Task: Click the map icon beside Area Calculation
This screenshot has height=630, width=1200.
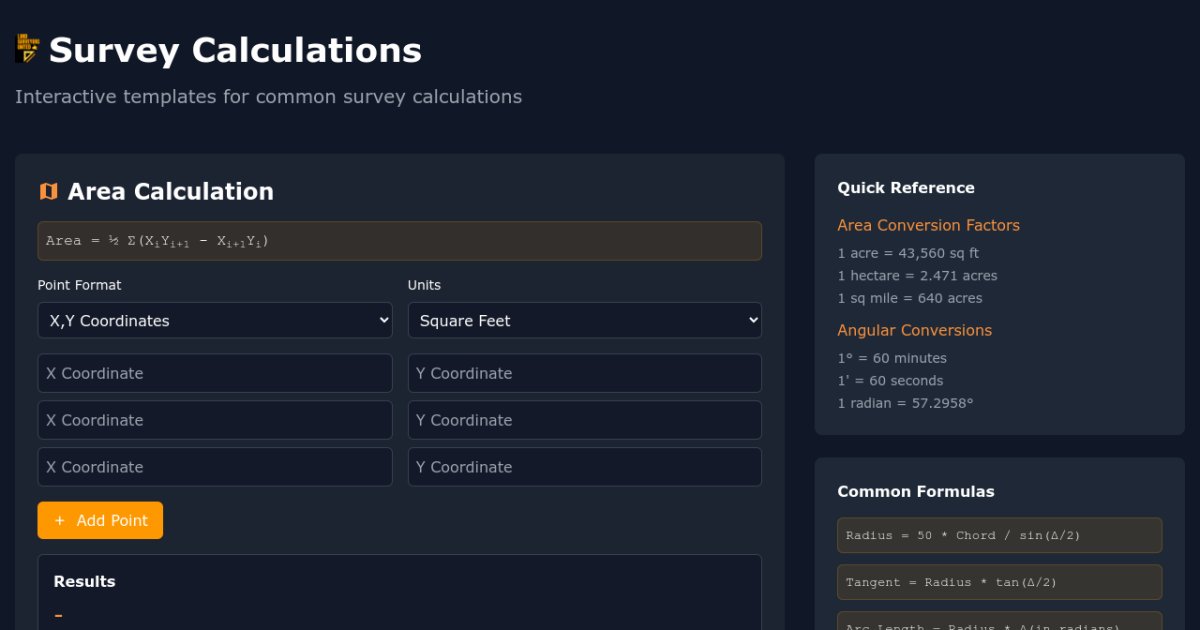Action: [x=48, y=192]
